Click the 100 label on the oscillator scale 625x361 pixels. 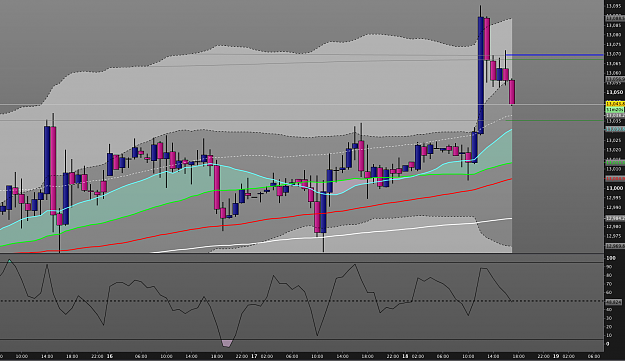610,258
